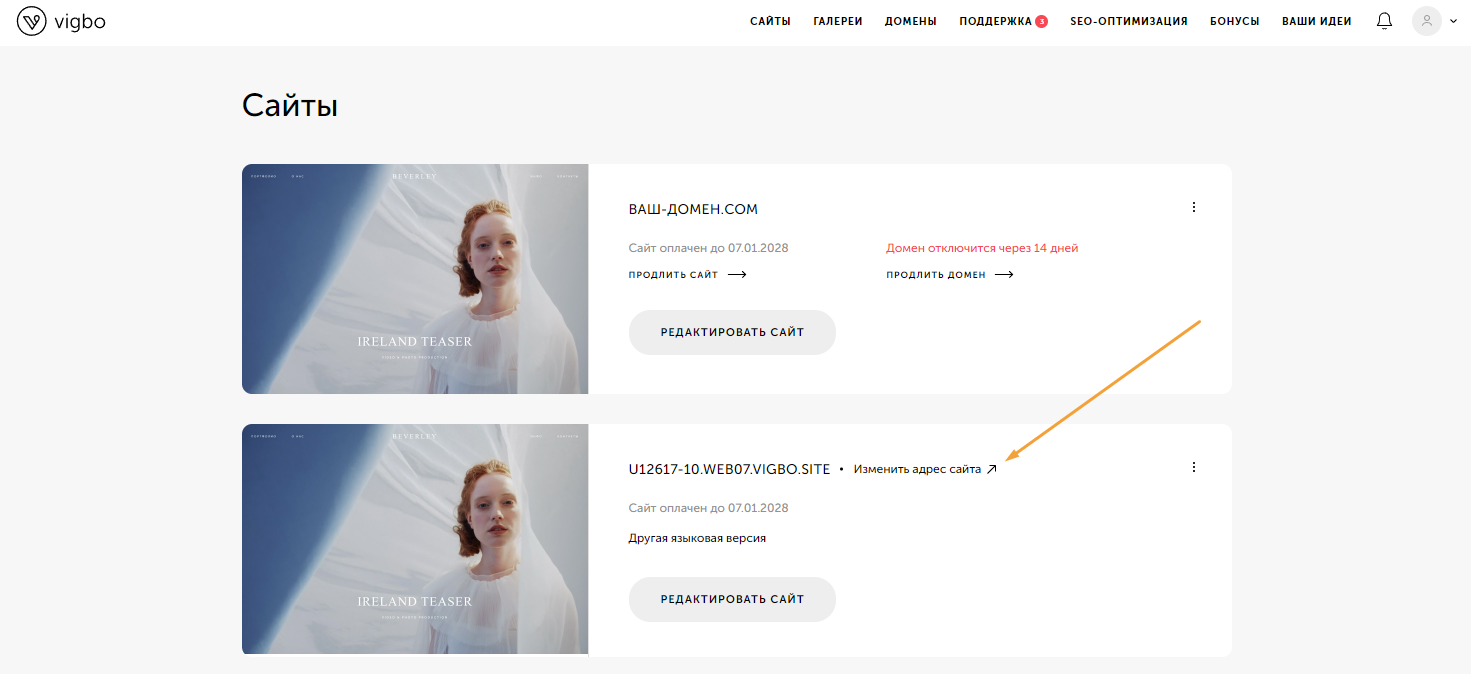Open Поддержка with the notification badge
Image resolution: width=1471 pixels, height=674 pixels.
point(995,21)
